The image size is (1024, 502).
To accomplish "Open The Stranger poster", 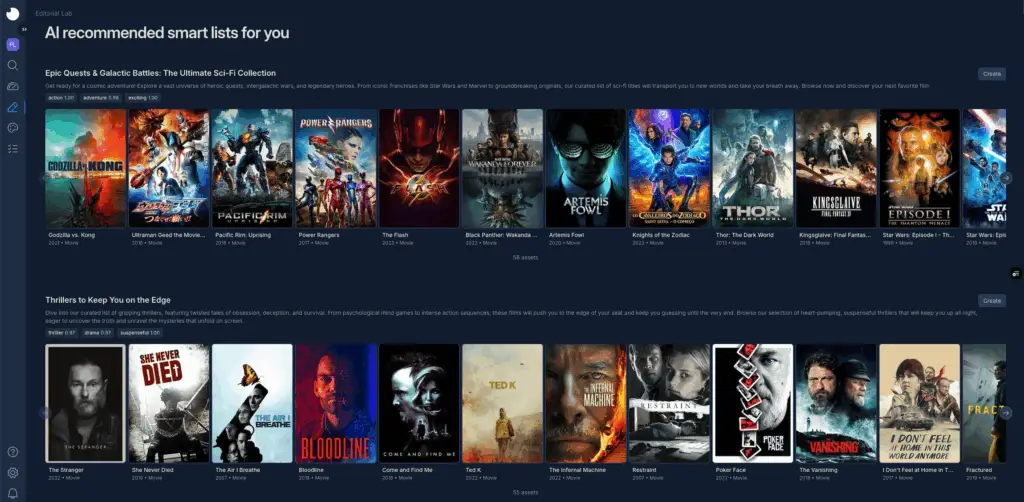I will 86,403.
